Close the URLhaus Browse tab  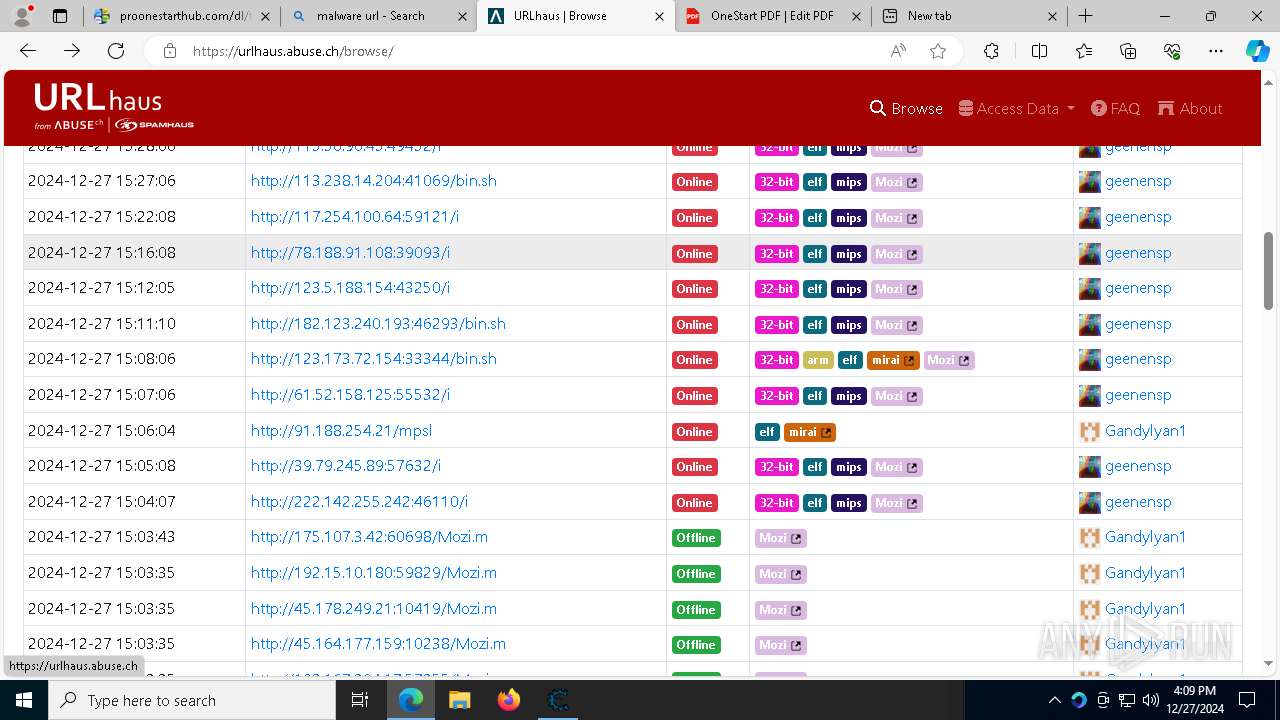[x=659, y=16]
